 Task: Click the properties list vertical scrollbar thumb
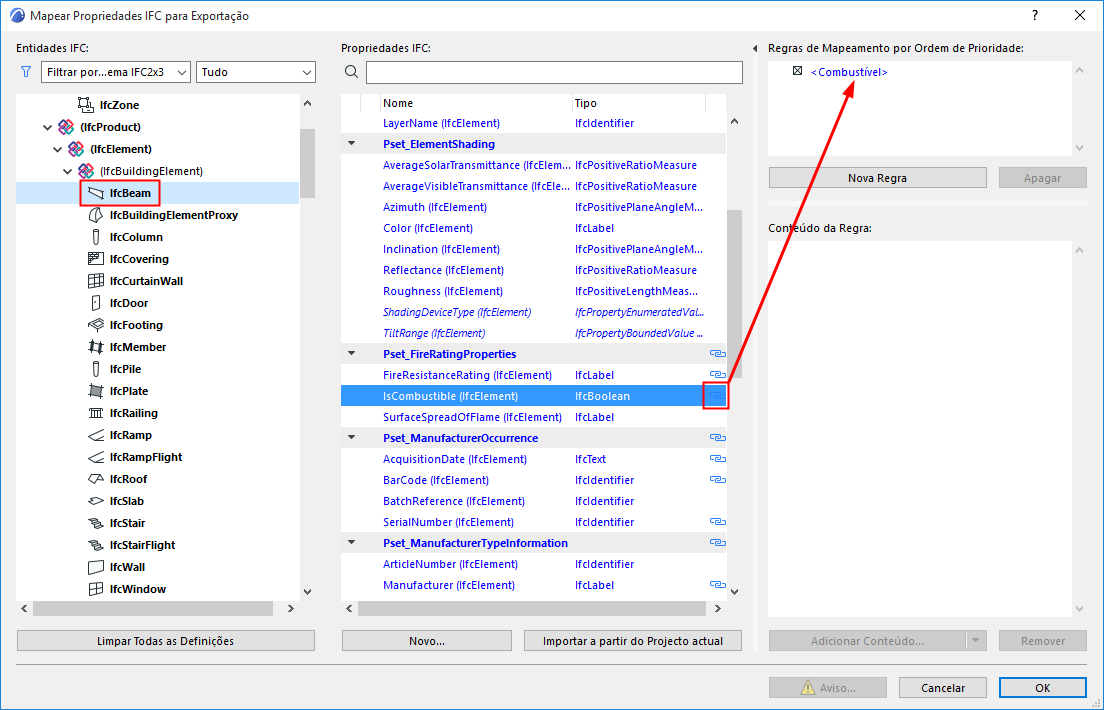[734, 294]
